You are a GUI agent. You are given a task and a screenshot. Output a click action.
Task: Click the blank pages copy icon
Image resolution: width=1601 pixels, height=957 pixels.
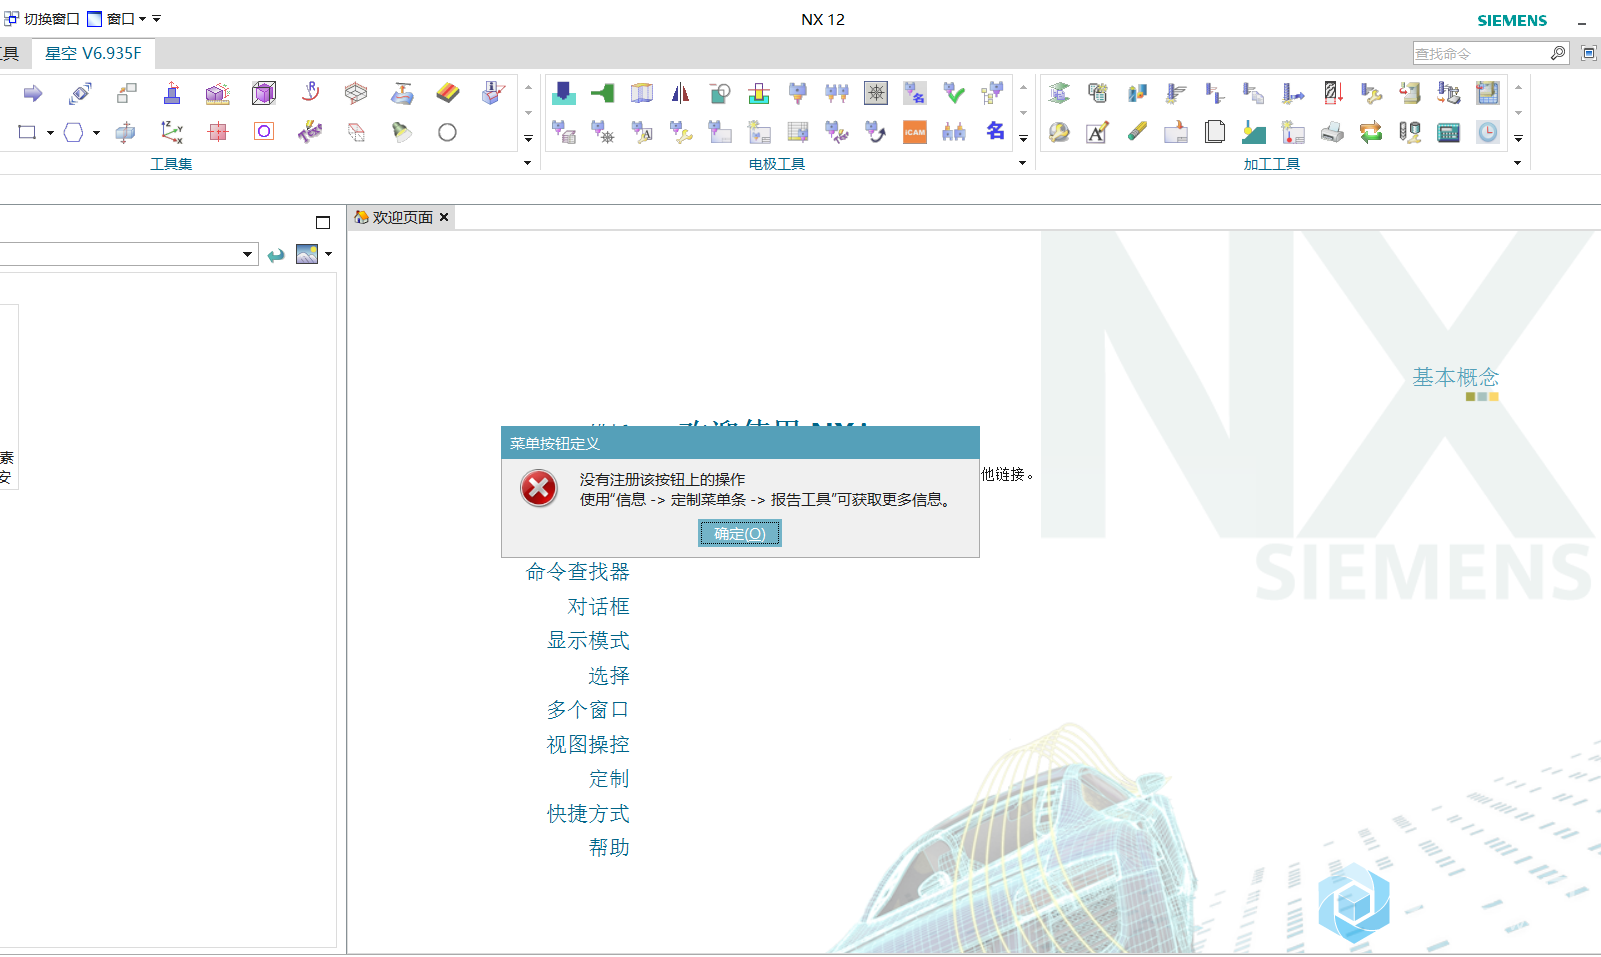[1215, 132]
